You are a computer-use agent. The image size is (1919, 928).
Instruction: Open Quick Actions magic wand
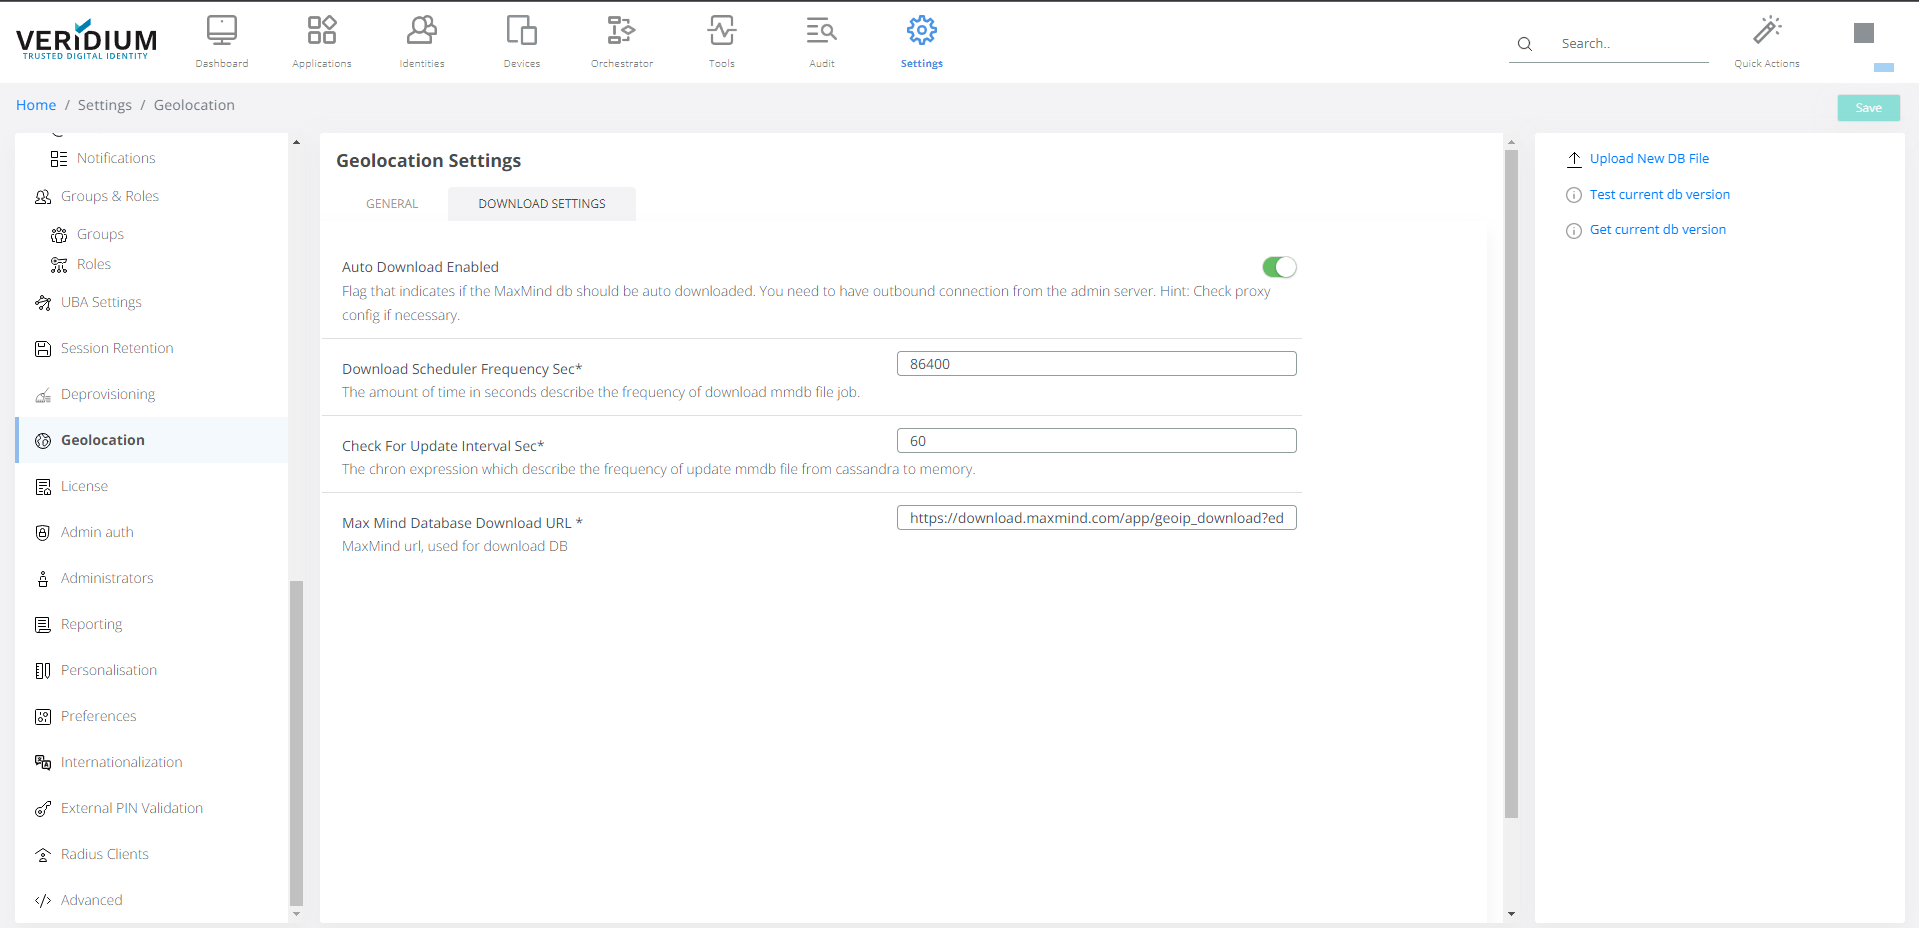click(x=1766, y=32)
